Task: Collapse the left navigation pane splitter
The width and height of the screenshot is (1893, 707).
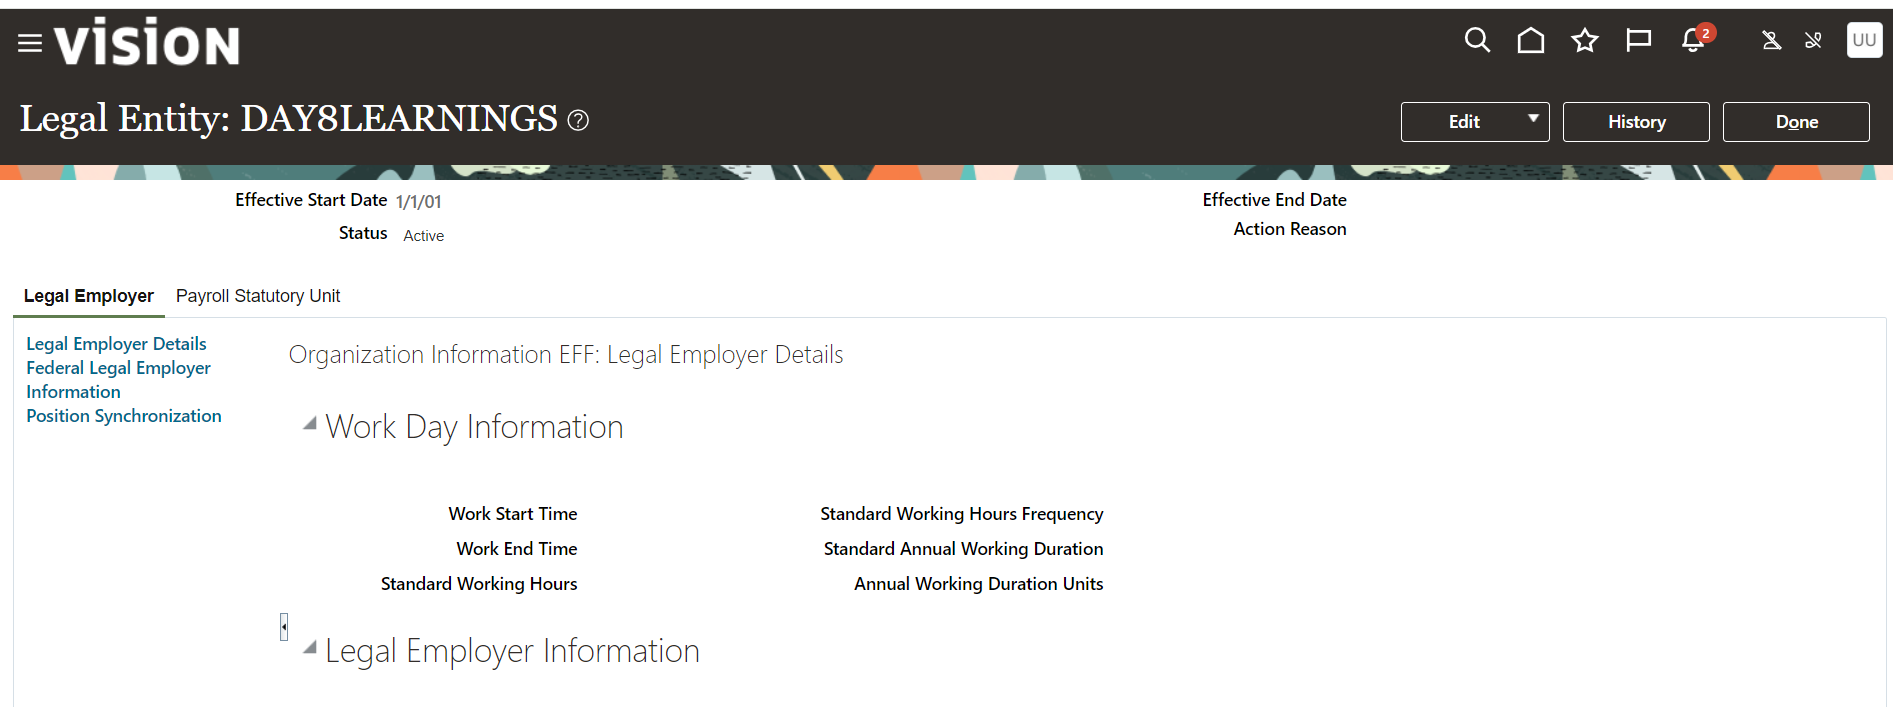Action: (x=284, y=627)
